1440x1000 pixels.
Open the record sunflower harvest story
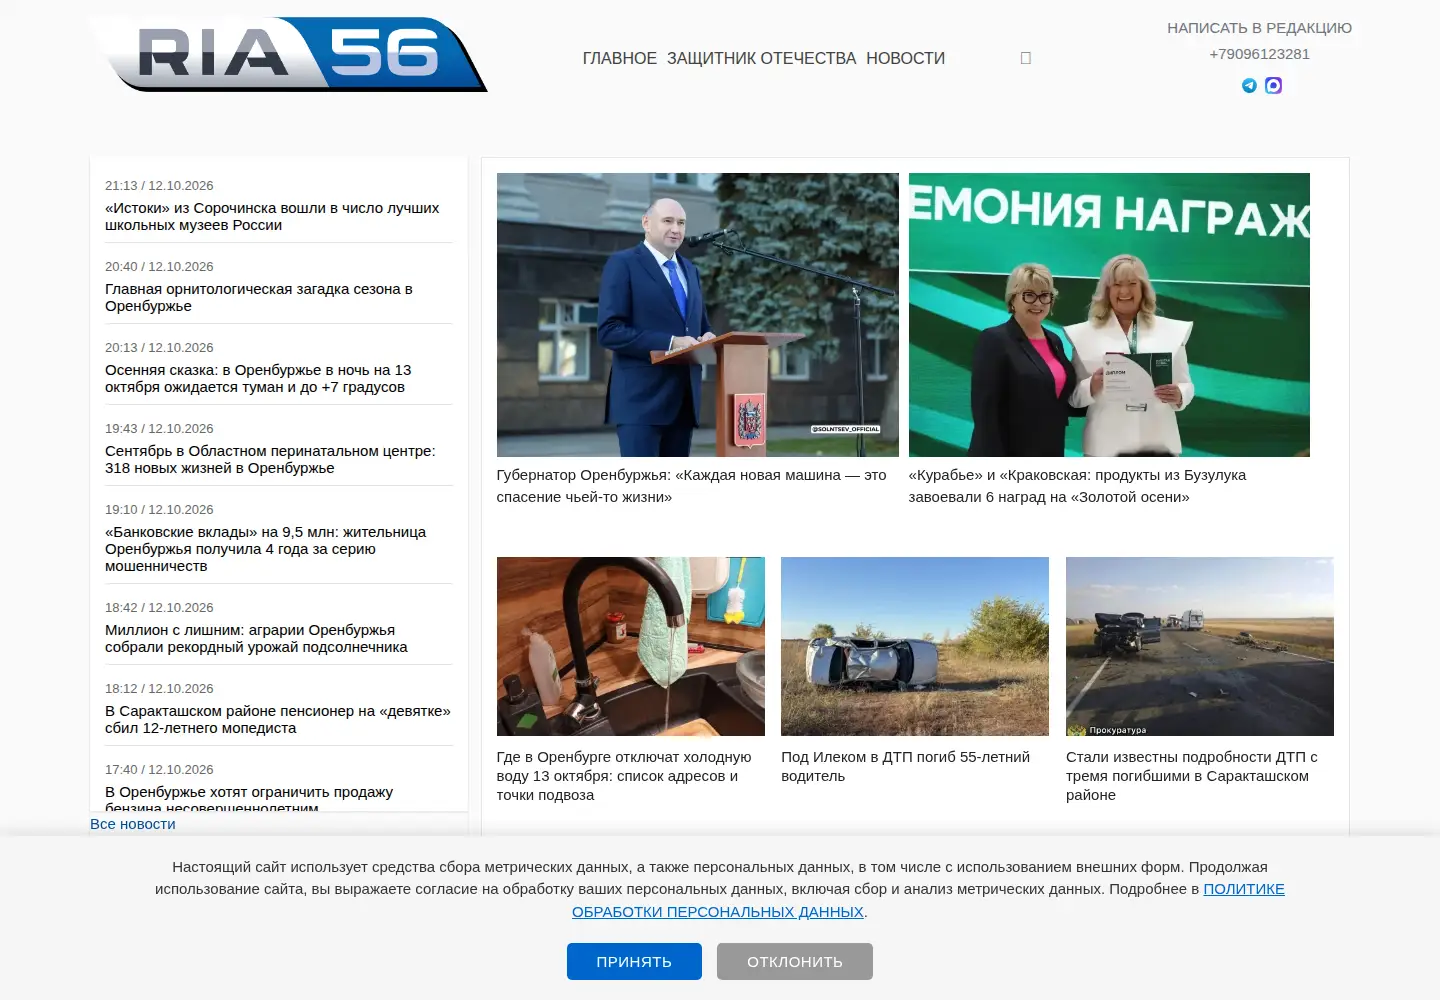[256, 639]
